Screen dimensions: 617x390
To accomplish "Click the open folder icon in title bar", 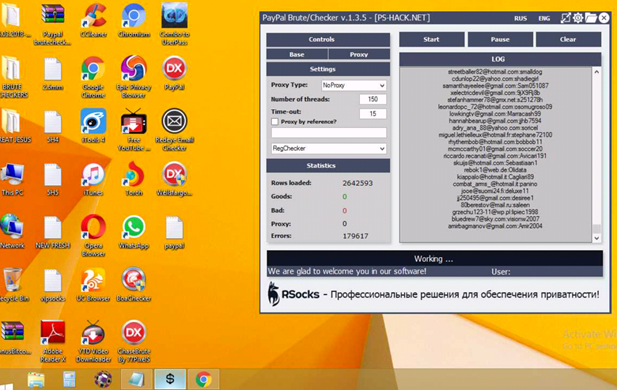I will [x=591, y=18].
